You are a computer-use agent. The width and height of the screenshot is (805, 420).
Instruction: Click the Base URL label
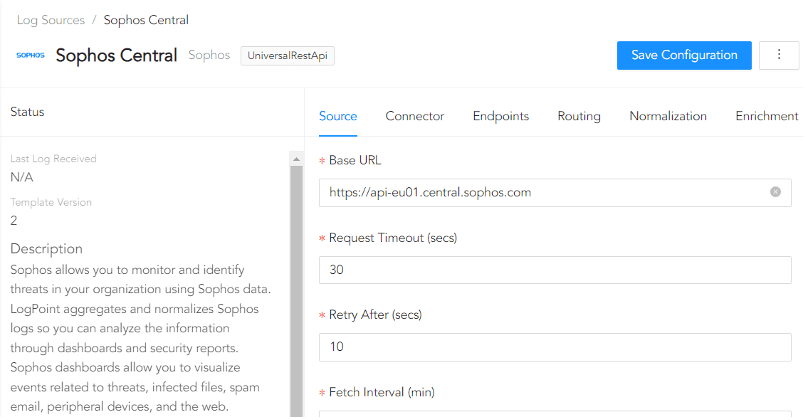355,160
